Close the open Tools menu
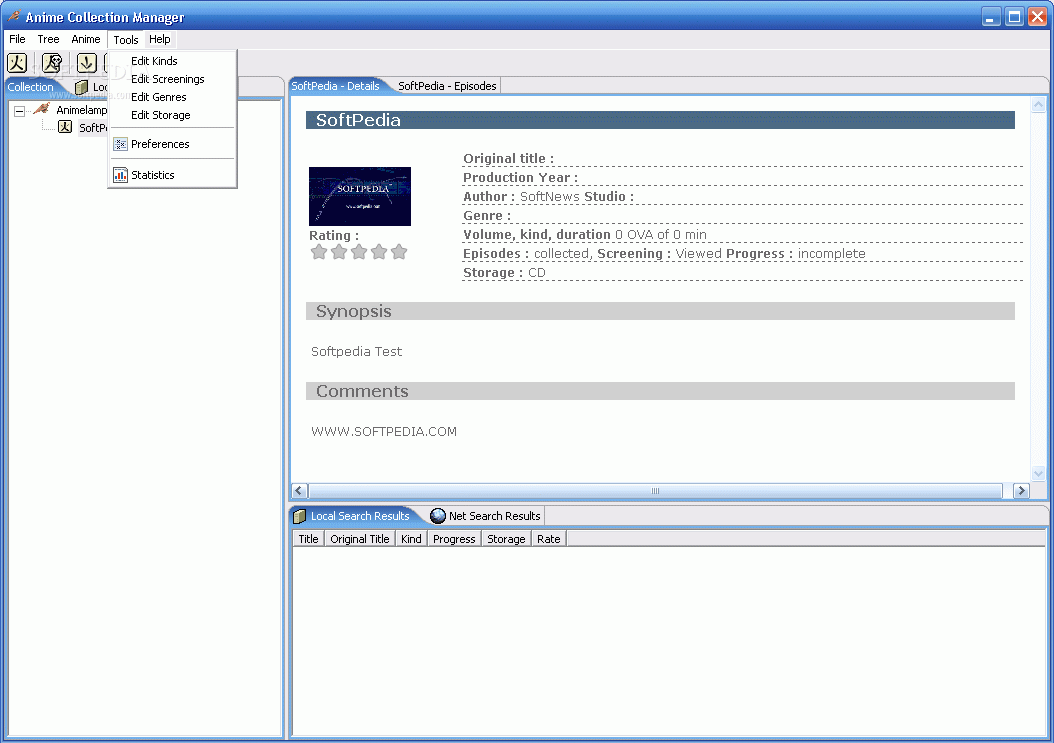This screenshot has height=743, width=1054. (126, 40)
